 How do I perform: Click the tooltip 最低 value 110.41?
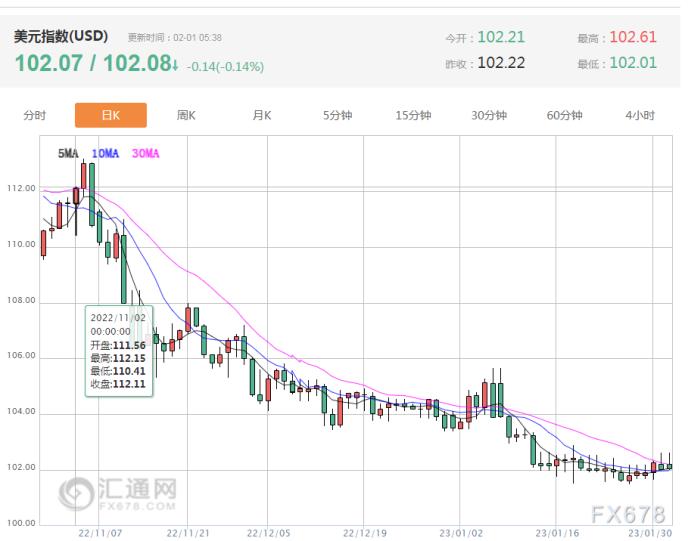129,371
